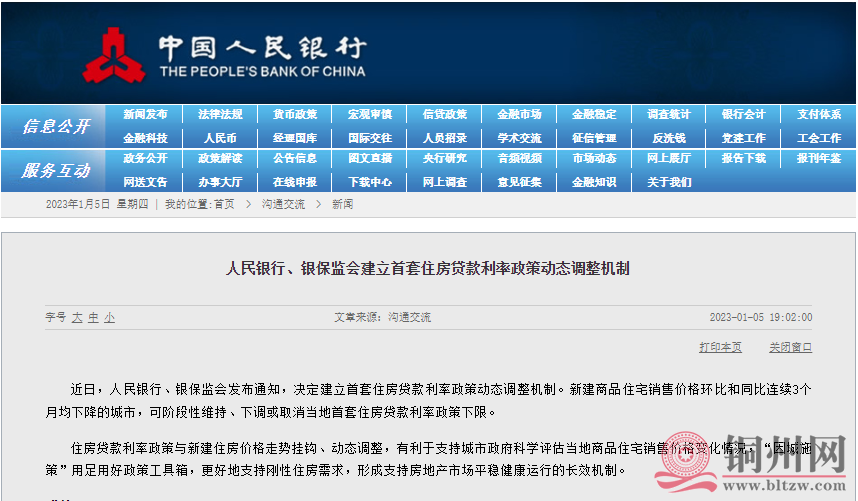Open the 下载中心 link

pos(370,182)
